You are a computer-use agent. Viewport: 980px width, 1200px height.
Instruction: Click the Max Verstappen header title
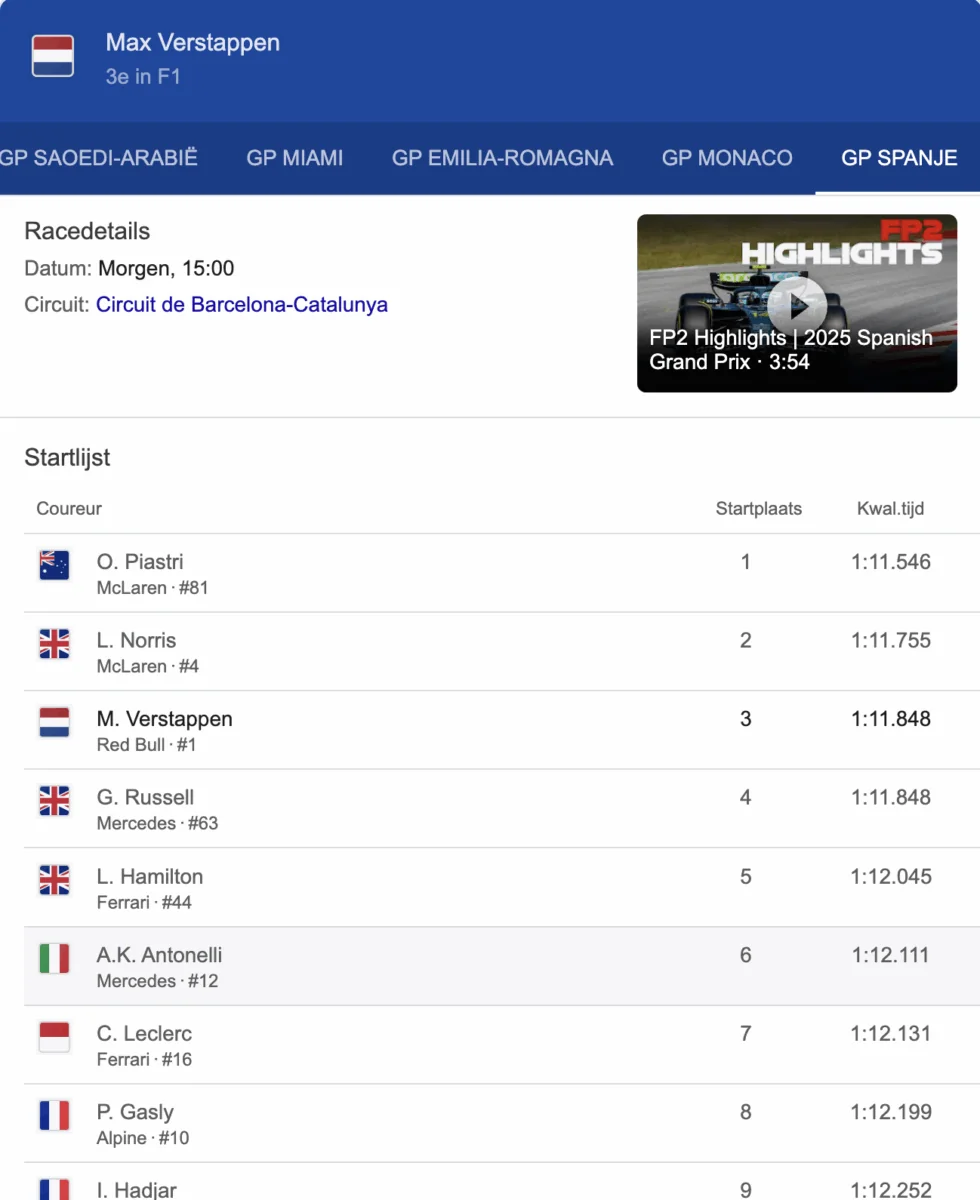(193, 43)
